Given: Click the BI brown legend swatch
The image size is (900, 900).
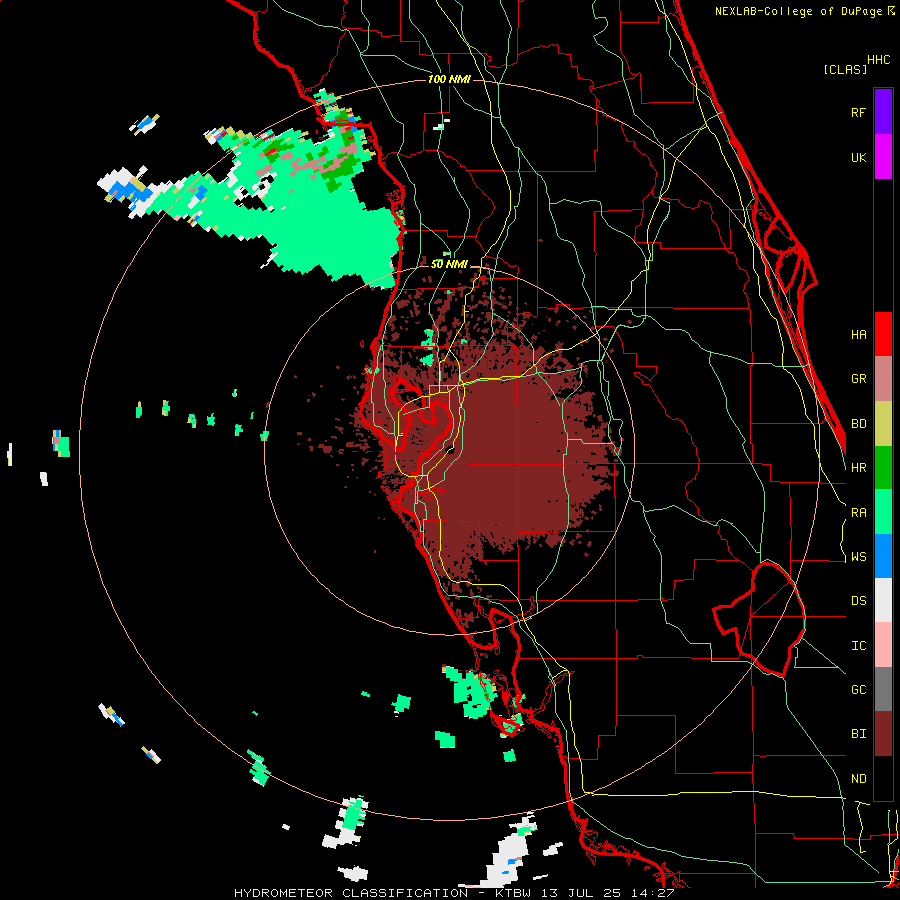Looking at the screenshot, I should coord(883,734).
